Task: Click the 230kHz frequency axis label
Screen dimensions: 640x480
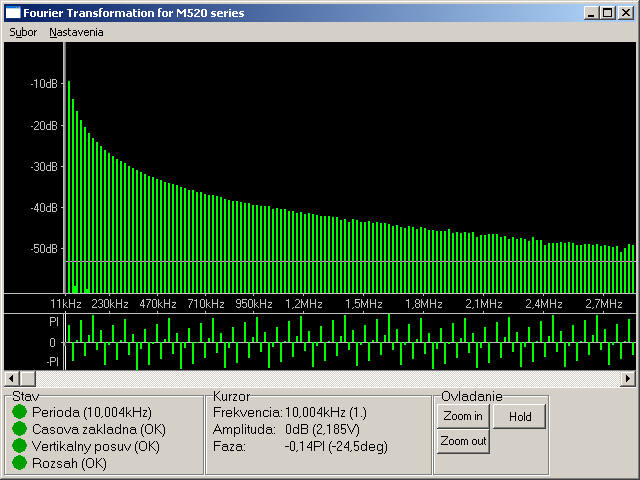Action: pyautogui.click(x=110, y=304)
